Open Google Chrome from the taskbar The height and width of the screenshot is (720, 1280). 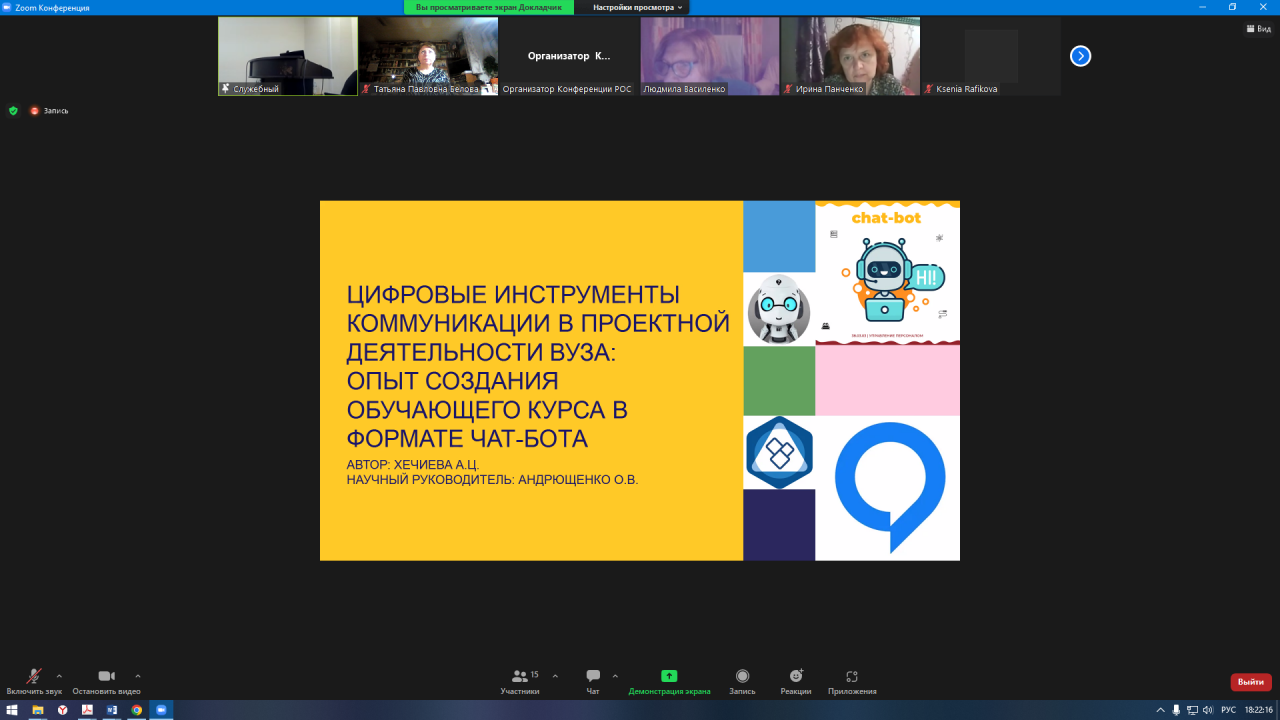pyautogui.click(x=137, y=710)
